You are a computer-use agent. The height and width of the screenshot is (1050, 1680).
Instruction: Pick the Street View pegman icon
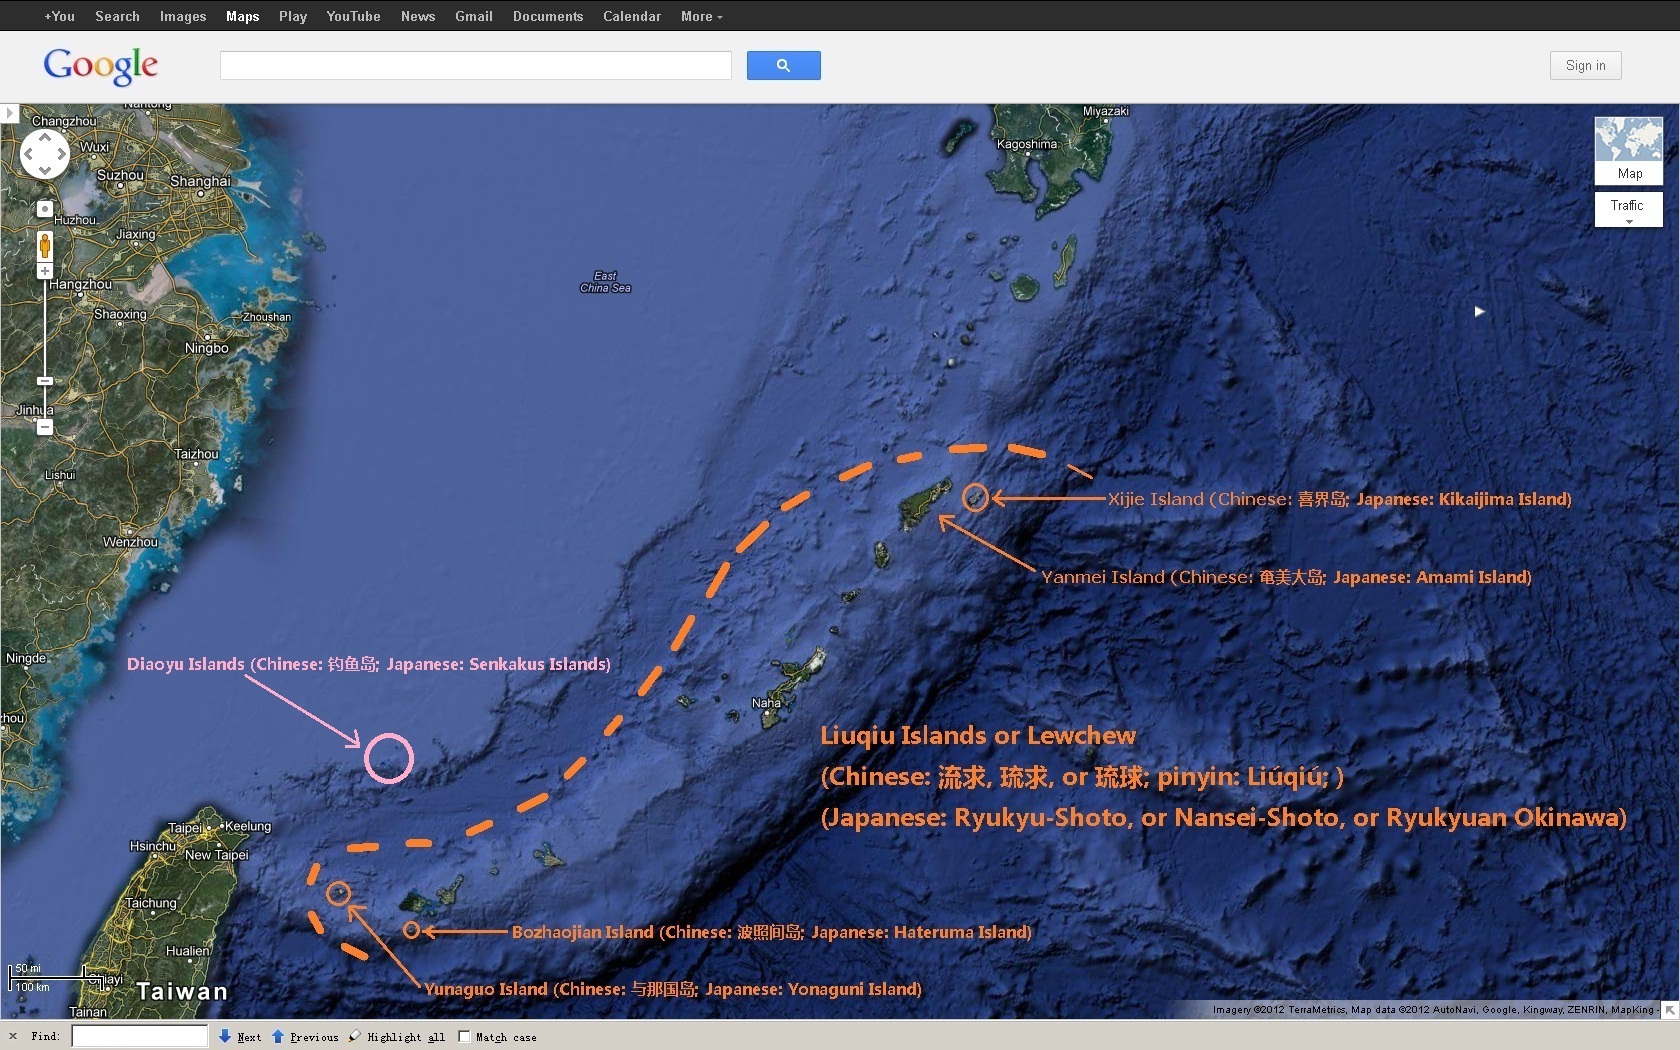point(45,245)
